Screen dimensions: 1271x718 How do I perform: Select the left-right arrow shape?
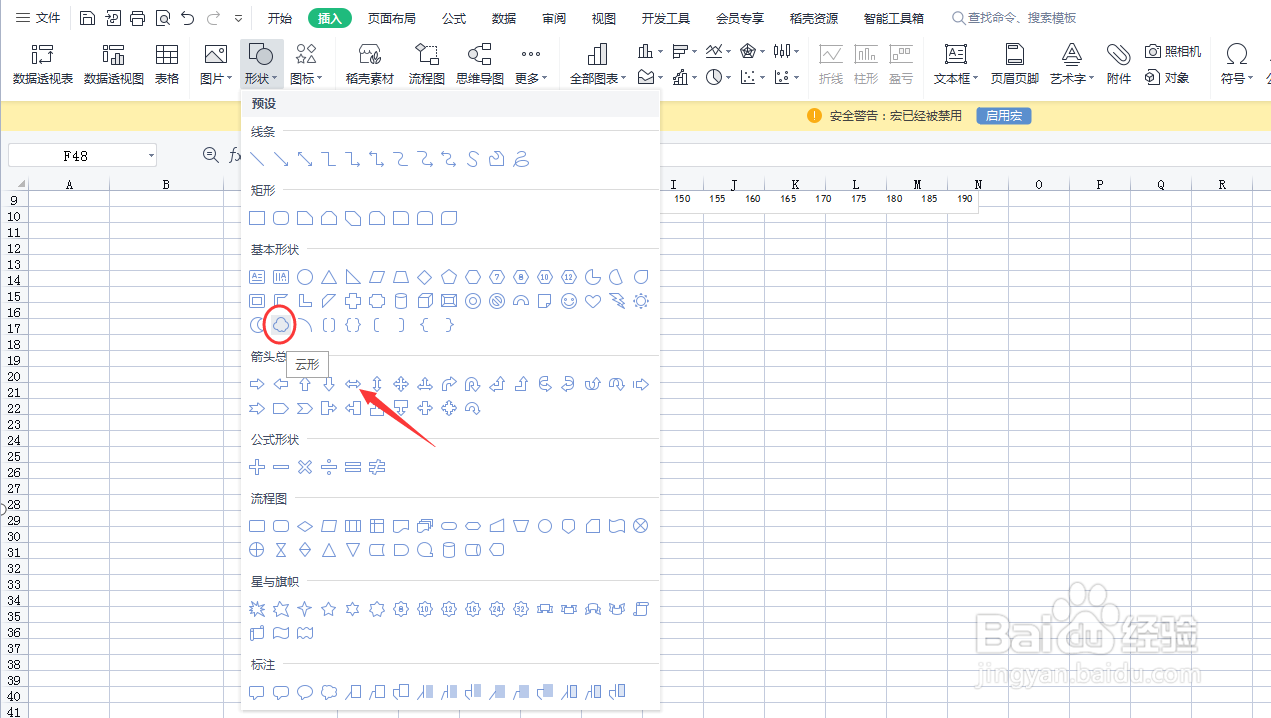tap(352, 383)
